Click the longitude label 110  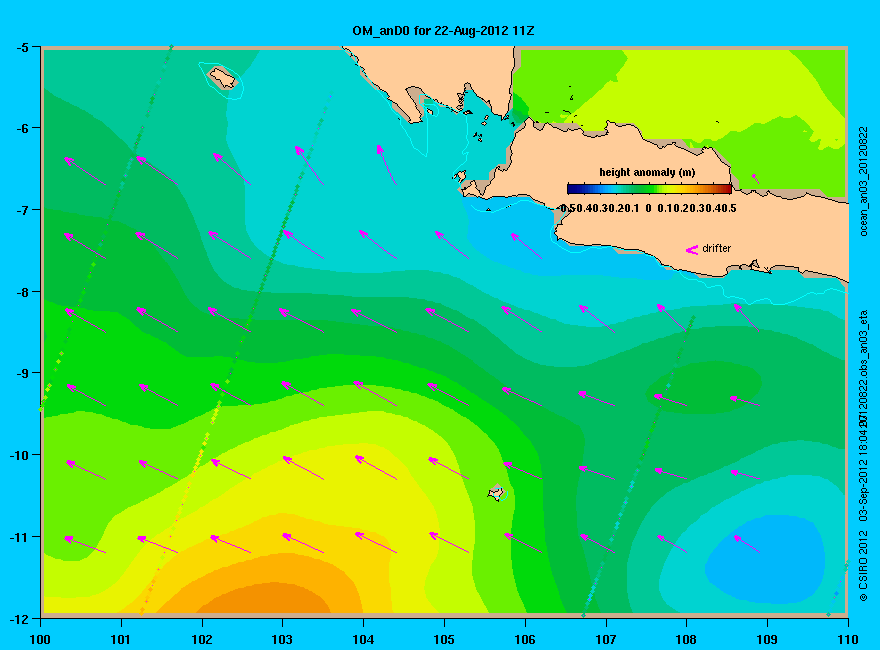pyautogui.click(x=847, y=639)
